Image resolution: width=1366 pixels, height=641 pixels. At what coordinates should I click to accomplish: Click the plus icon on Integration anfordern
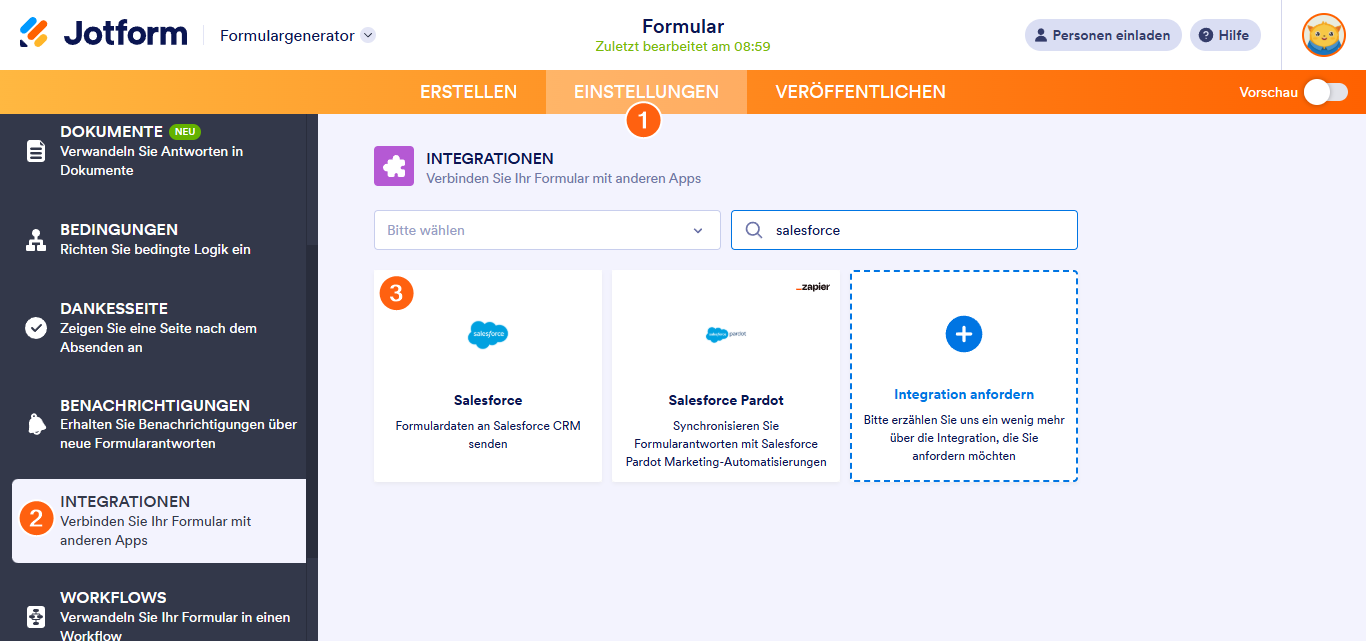(x=963, y=333)
